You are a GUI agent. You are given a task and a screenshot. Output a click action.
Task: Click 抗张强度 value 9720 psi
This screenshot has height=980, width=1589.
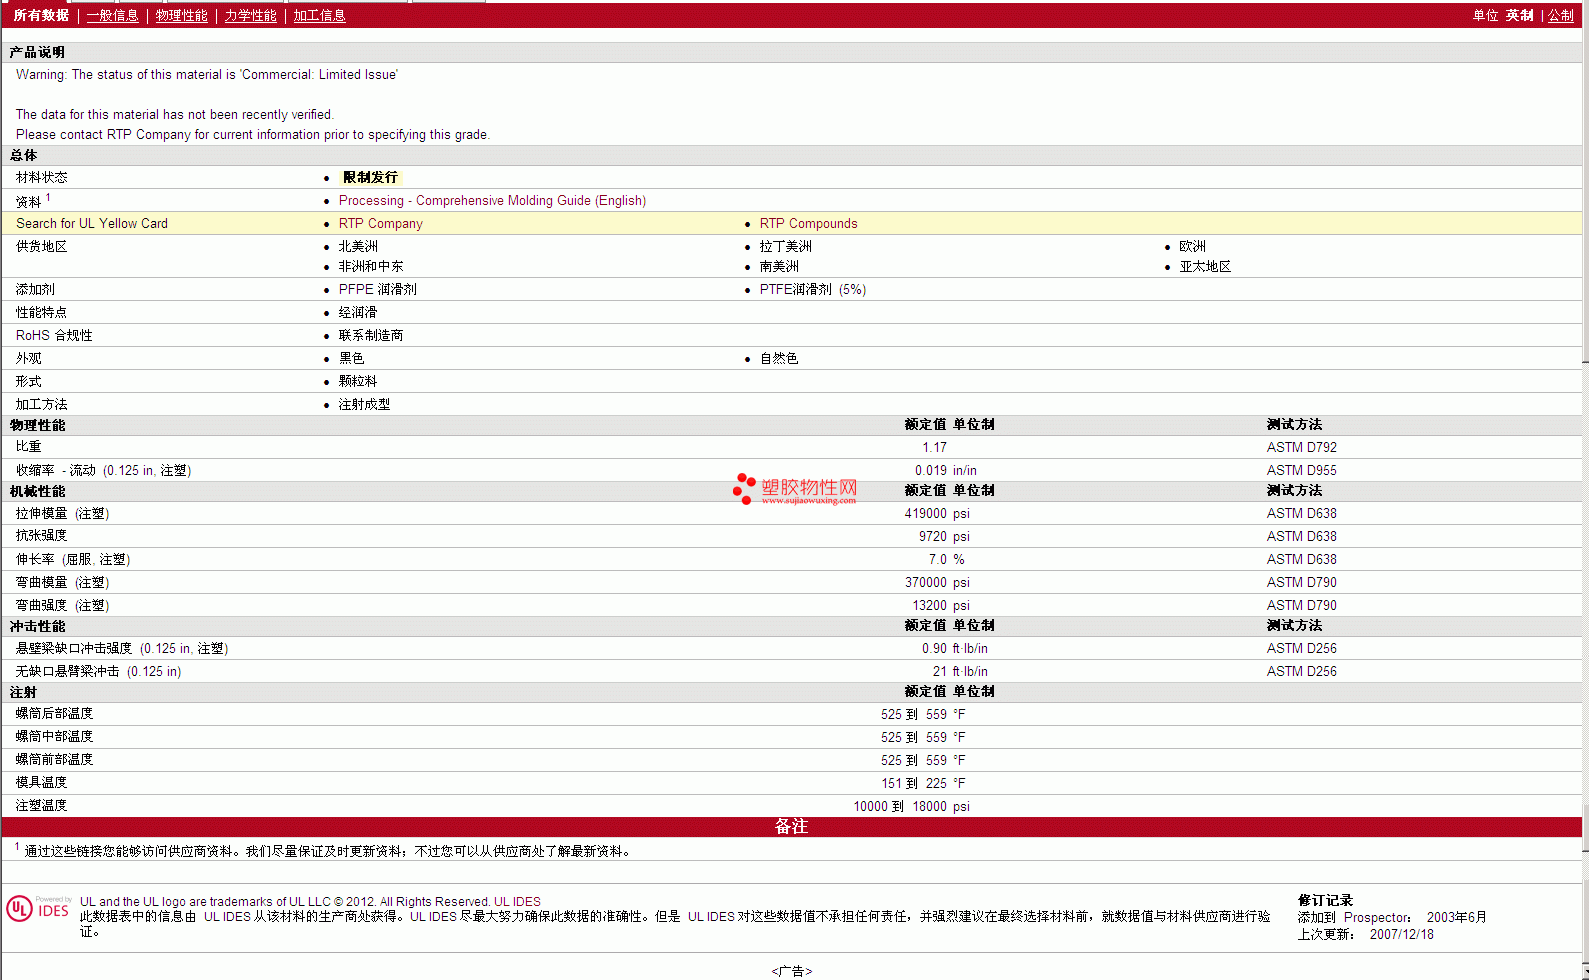coord(944,537)
